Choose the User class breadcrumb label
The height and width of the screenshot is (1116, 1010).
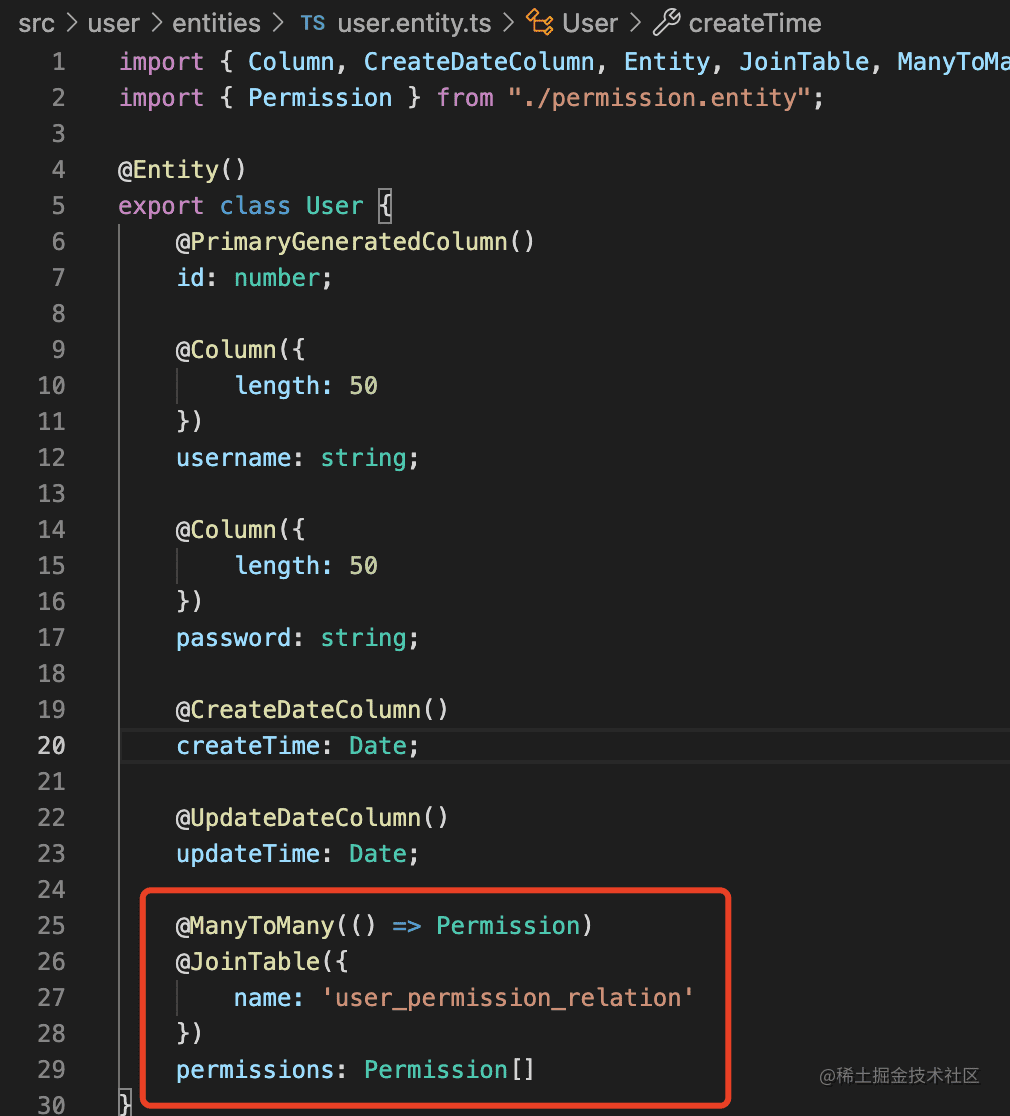tap(590, 23)
